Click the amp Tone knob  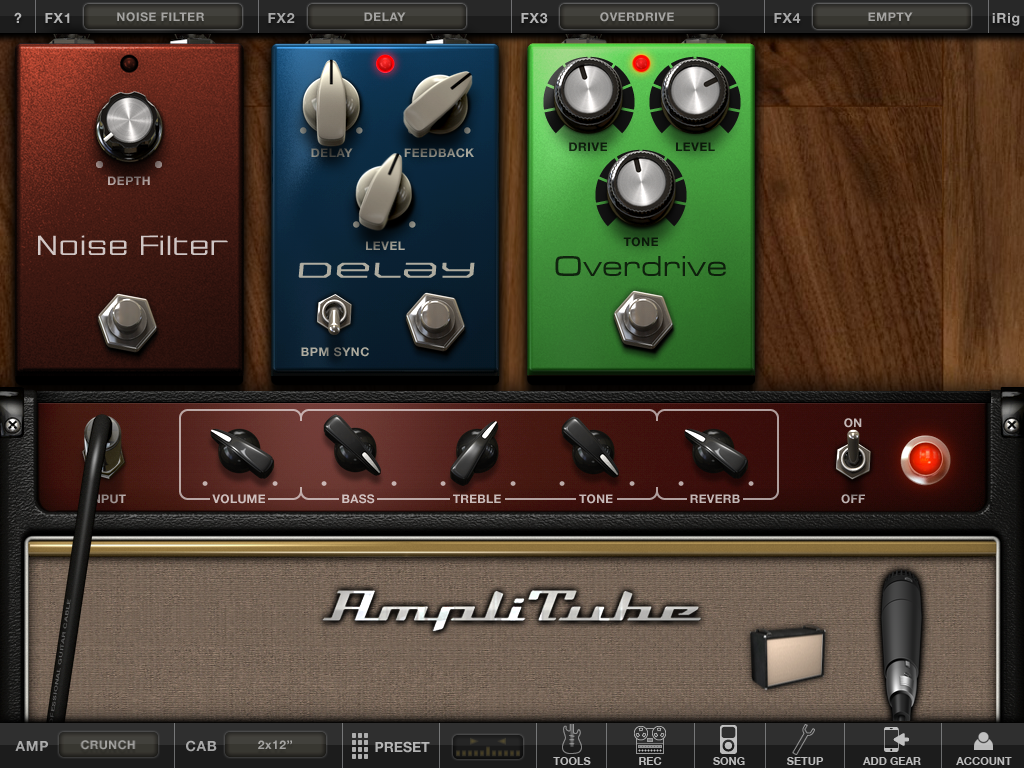[590, 448]
